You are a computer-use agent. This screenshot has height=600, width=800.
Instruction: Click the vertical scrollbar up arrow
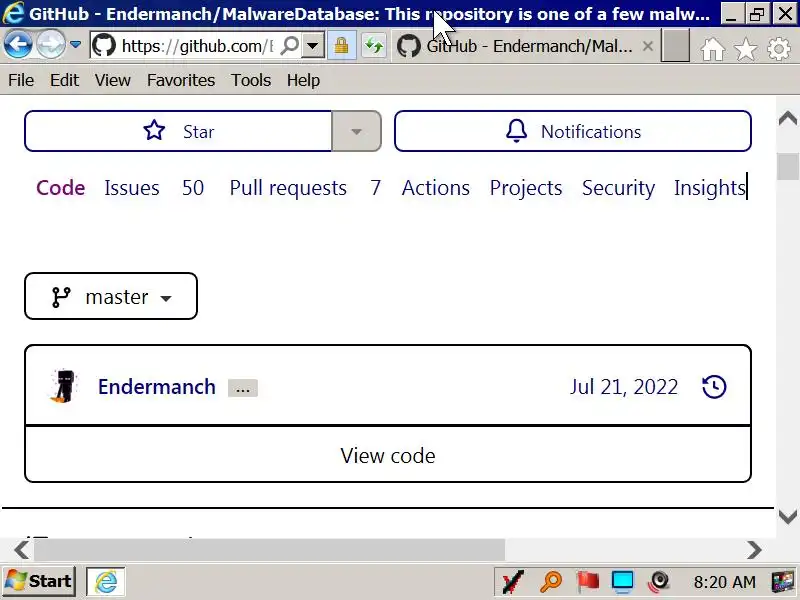click(788, 118)
